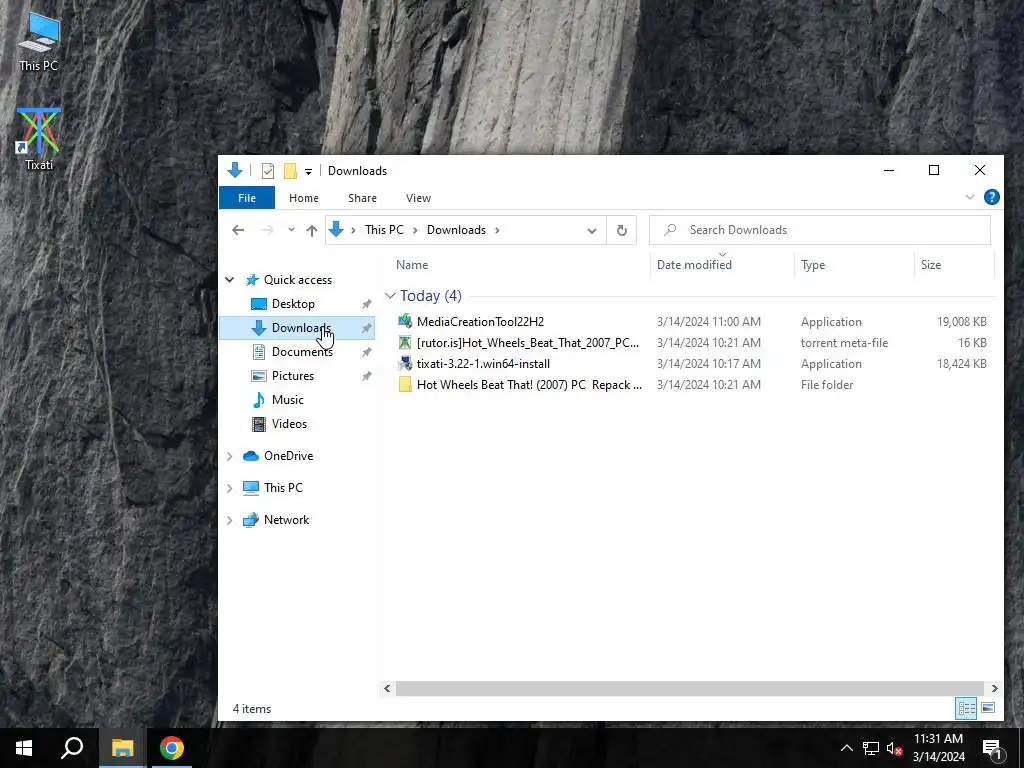The height and width of the screenshot is (768, 1024).
Task: Open Google Chrome from the taskbar
Action: [x=171, y=748]
